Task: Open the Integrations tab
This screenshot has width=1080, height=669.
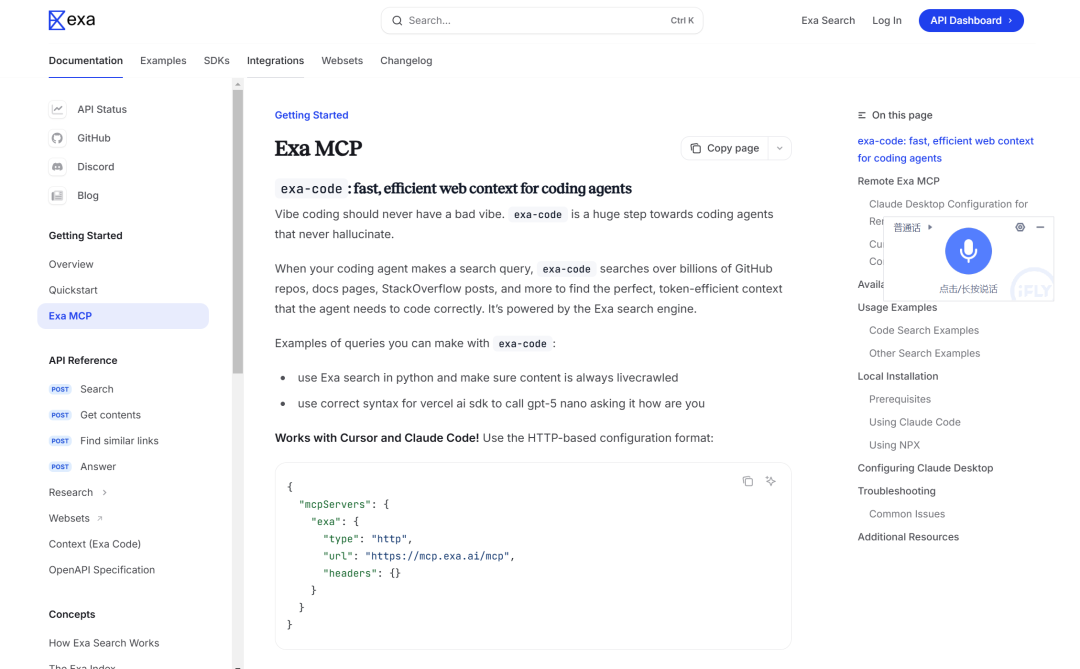Action: pos(276,61)
